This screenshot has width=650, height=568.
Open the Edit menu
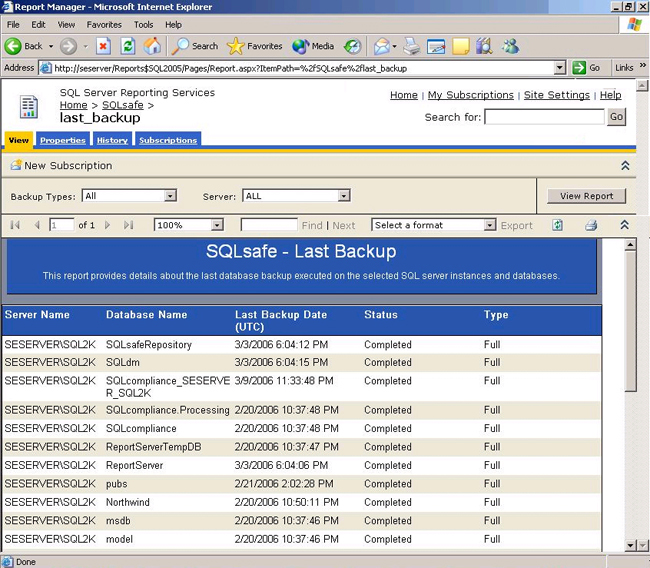38,24
